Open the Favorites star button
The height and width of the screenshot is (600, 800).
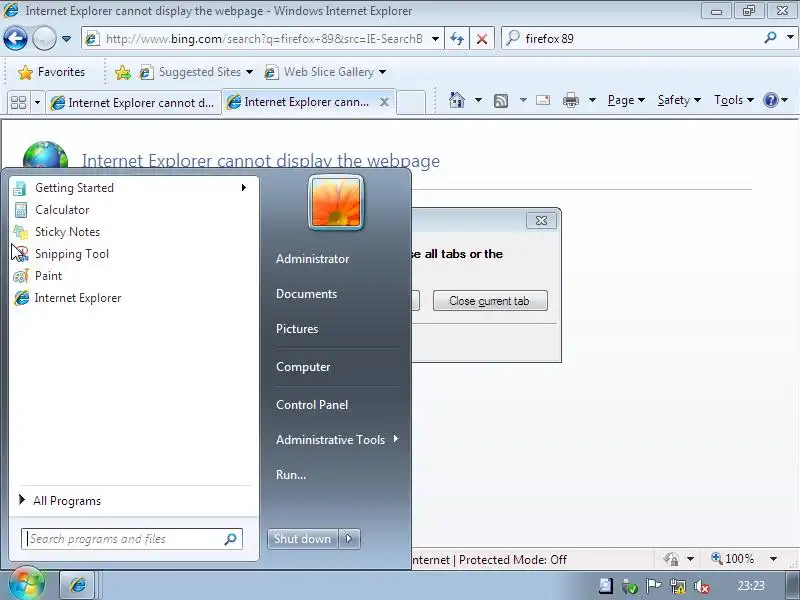(x=52, y=72)
